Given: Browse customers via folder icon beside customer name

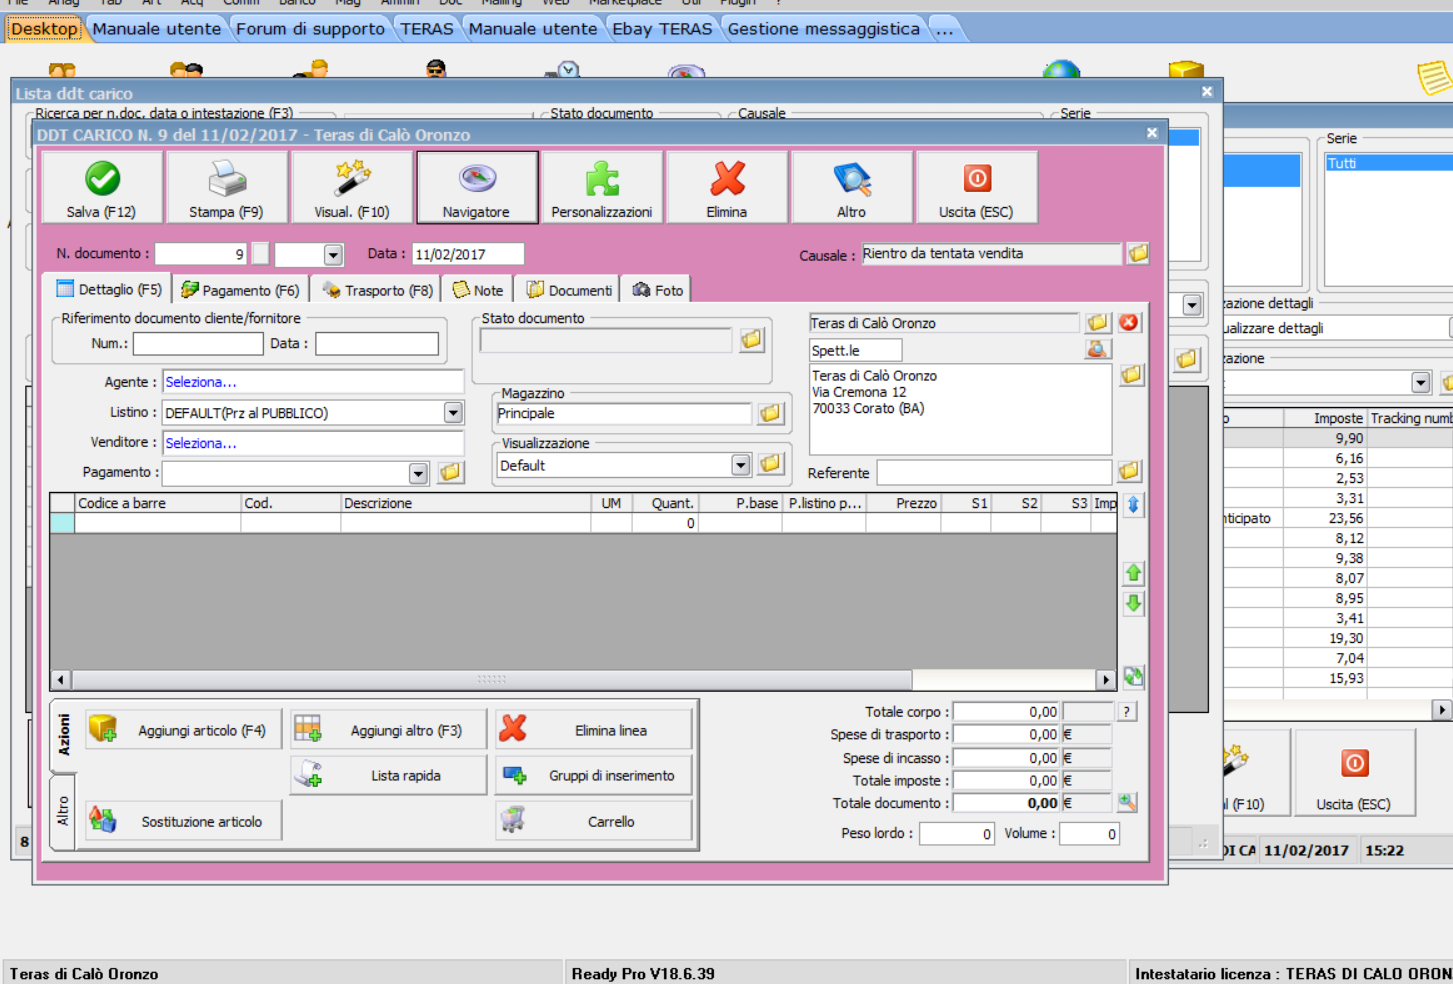Looking at the screenshot, I should (x=1097, y=323).
